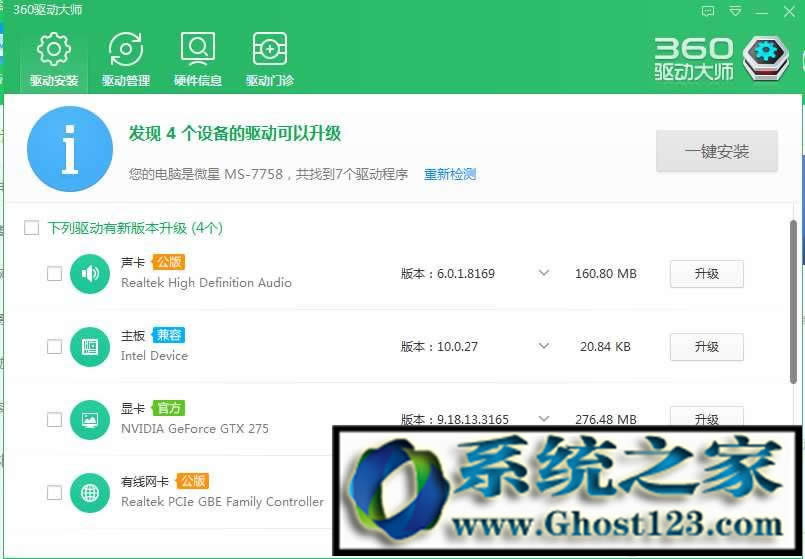Click the sound card speaker icon
The width and height of the screenshot is (805, 559).
(90, 274)
